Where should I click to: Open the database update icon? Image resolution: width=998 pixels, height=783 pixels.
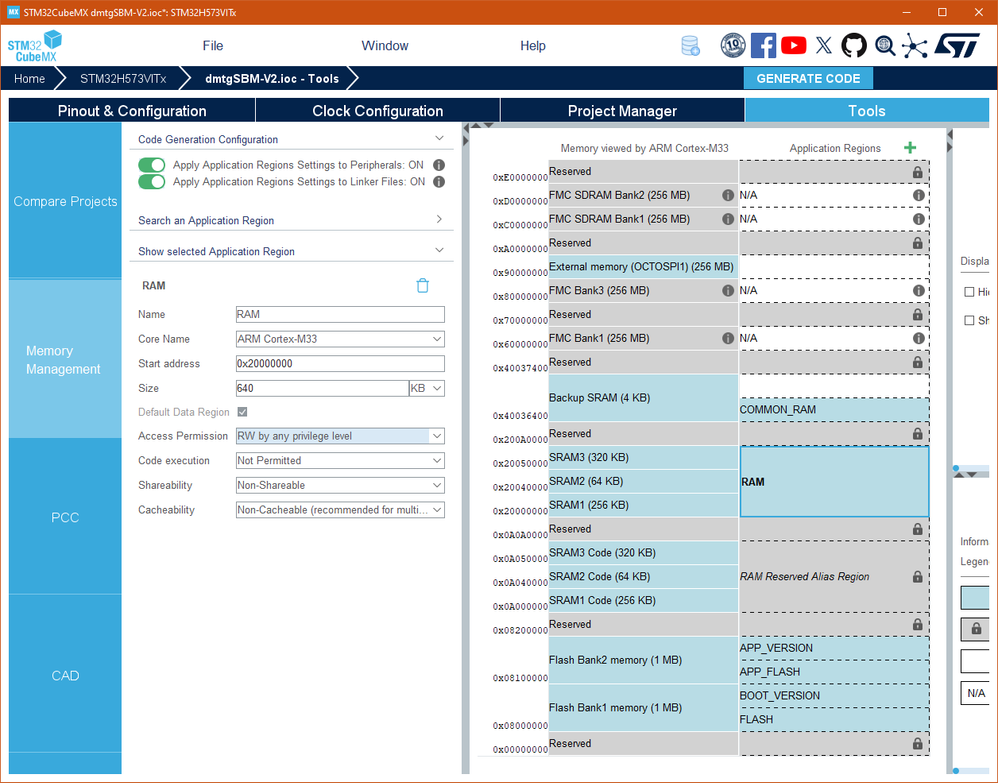coord(690,46)
